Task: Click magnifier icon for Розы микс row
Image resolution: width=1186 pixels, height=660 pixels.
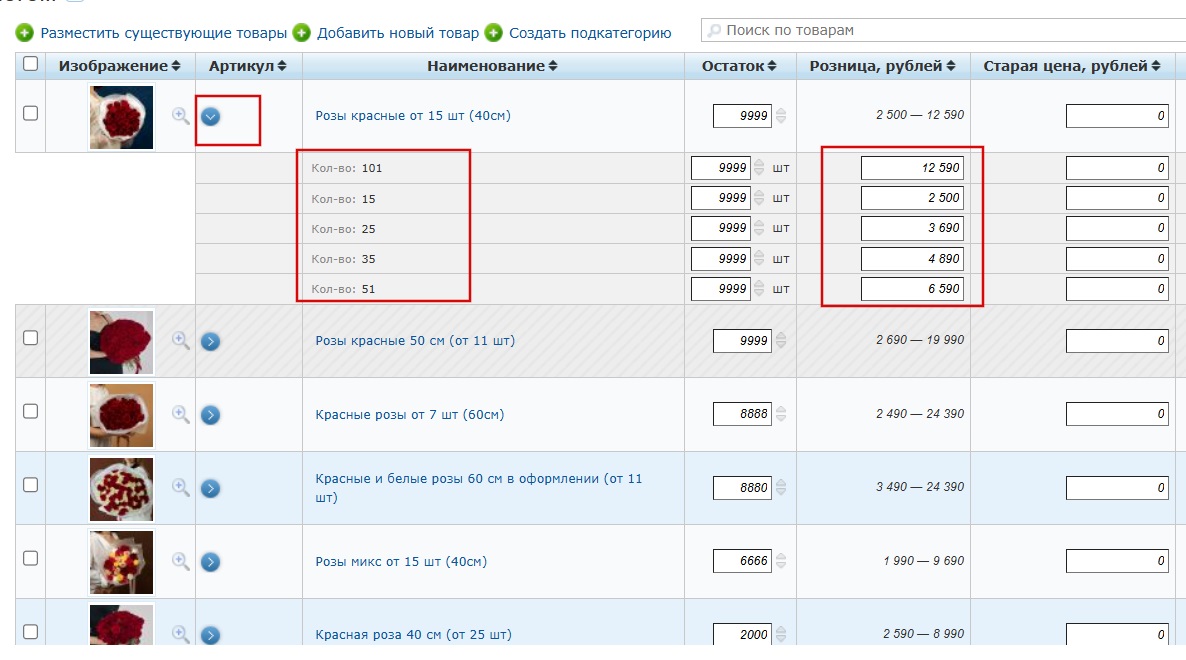Action: pyautogui.click(x=181, y=561)
